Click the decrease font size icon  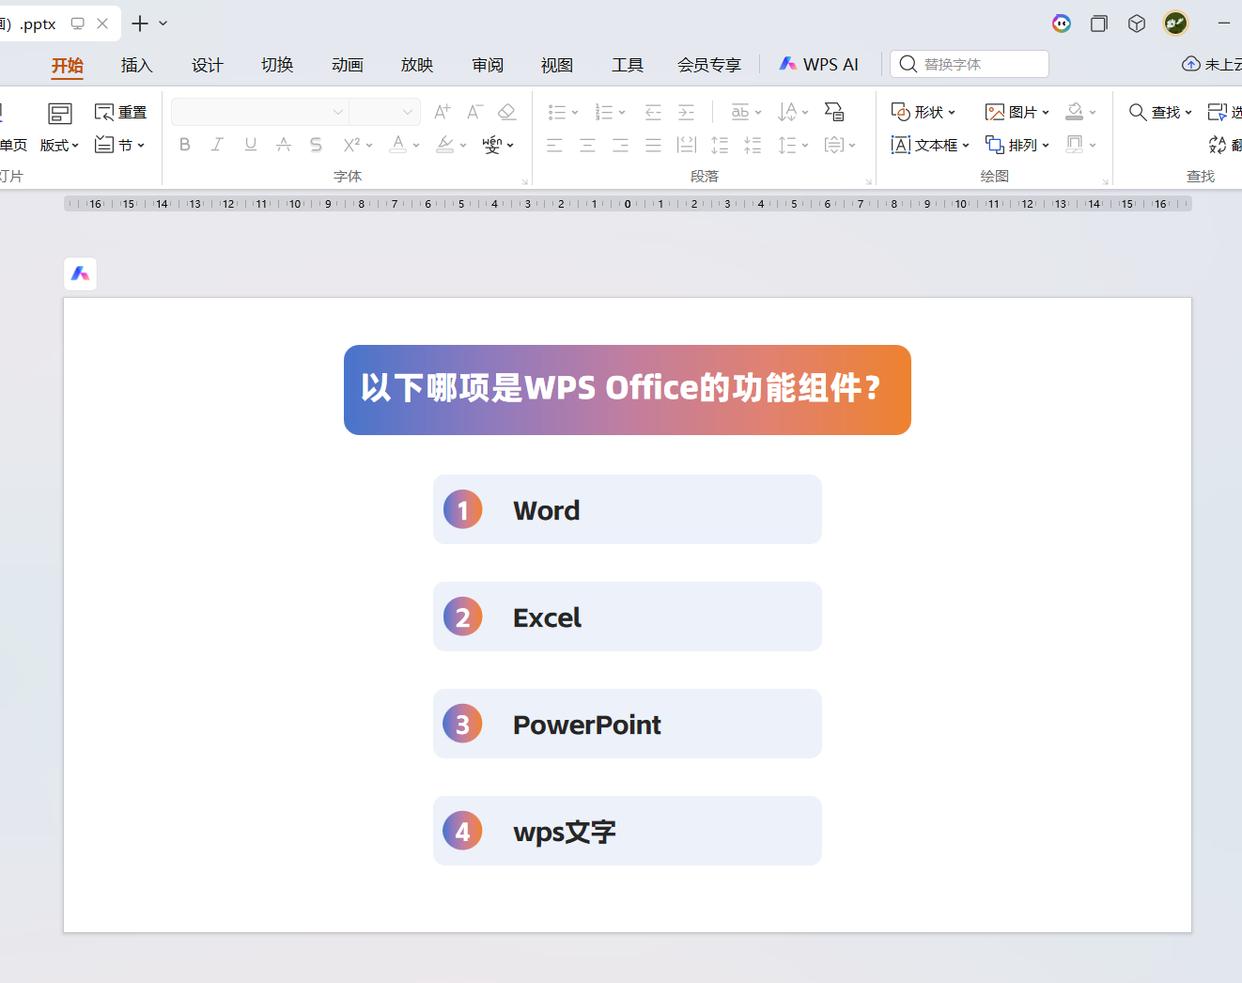(475, 112)
